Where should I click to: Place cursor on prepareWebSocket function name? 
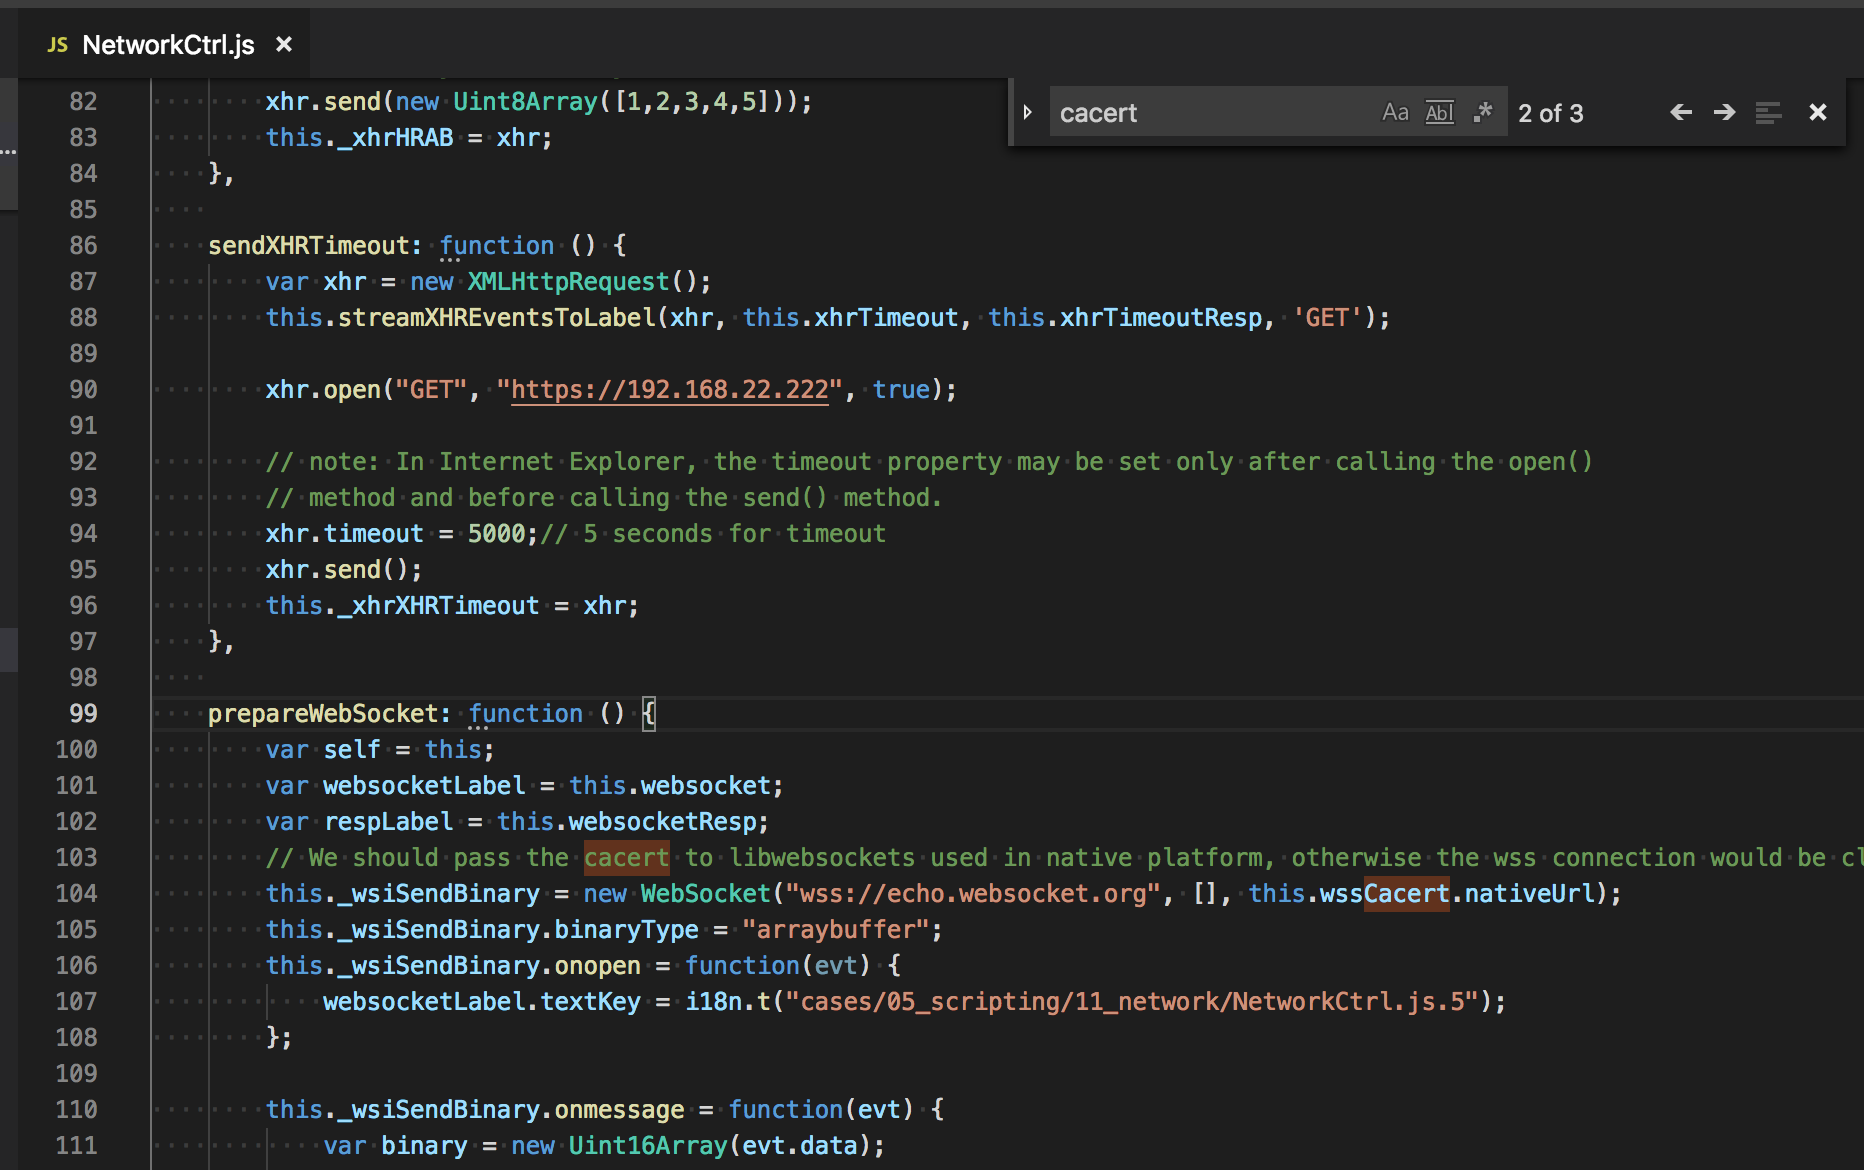[x=327, y=713]
